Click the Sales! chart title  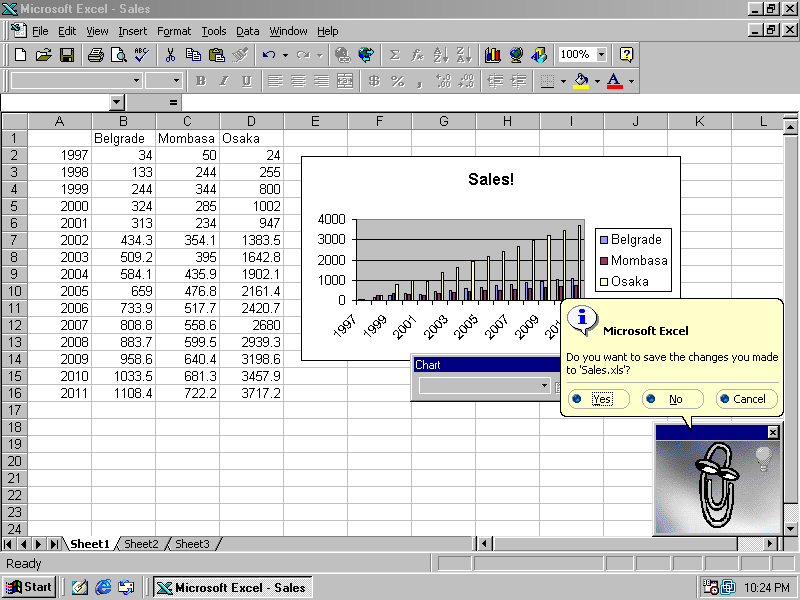491,179
